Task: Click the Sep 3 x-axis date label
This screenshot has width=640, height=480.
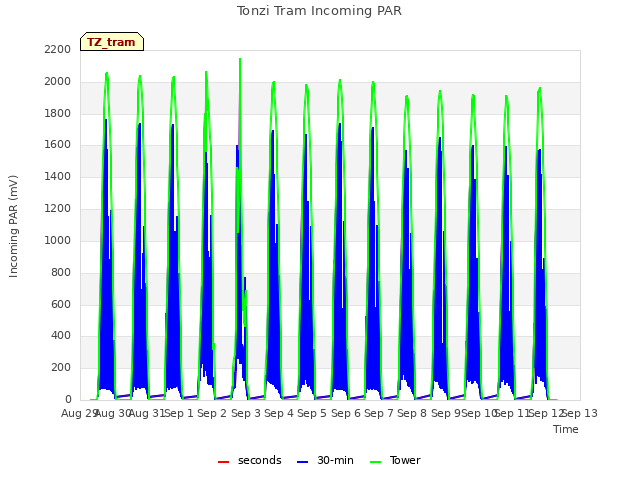Action: (x=246, y=413)
